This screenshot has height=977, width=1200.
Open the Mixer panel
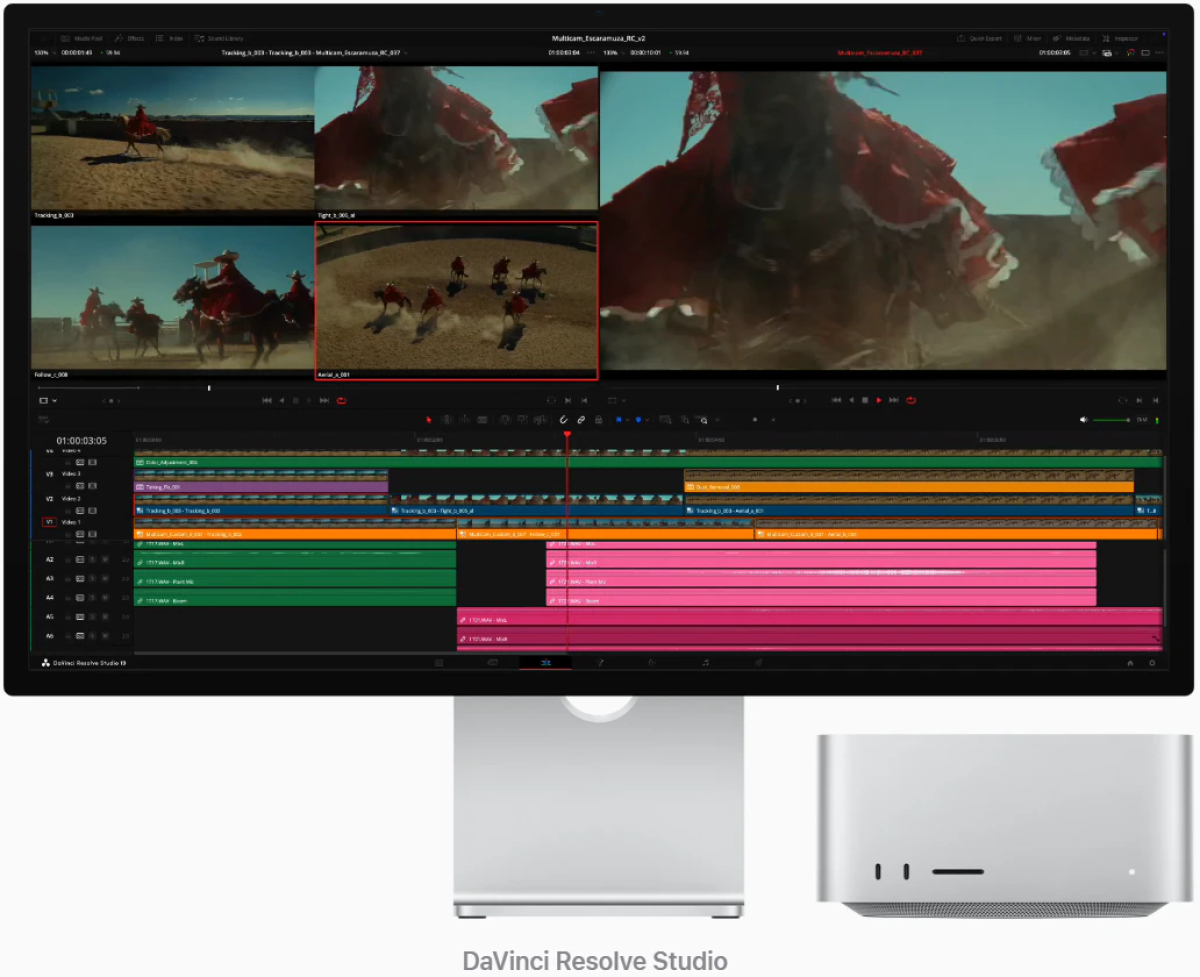(1027, 39)
